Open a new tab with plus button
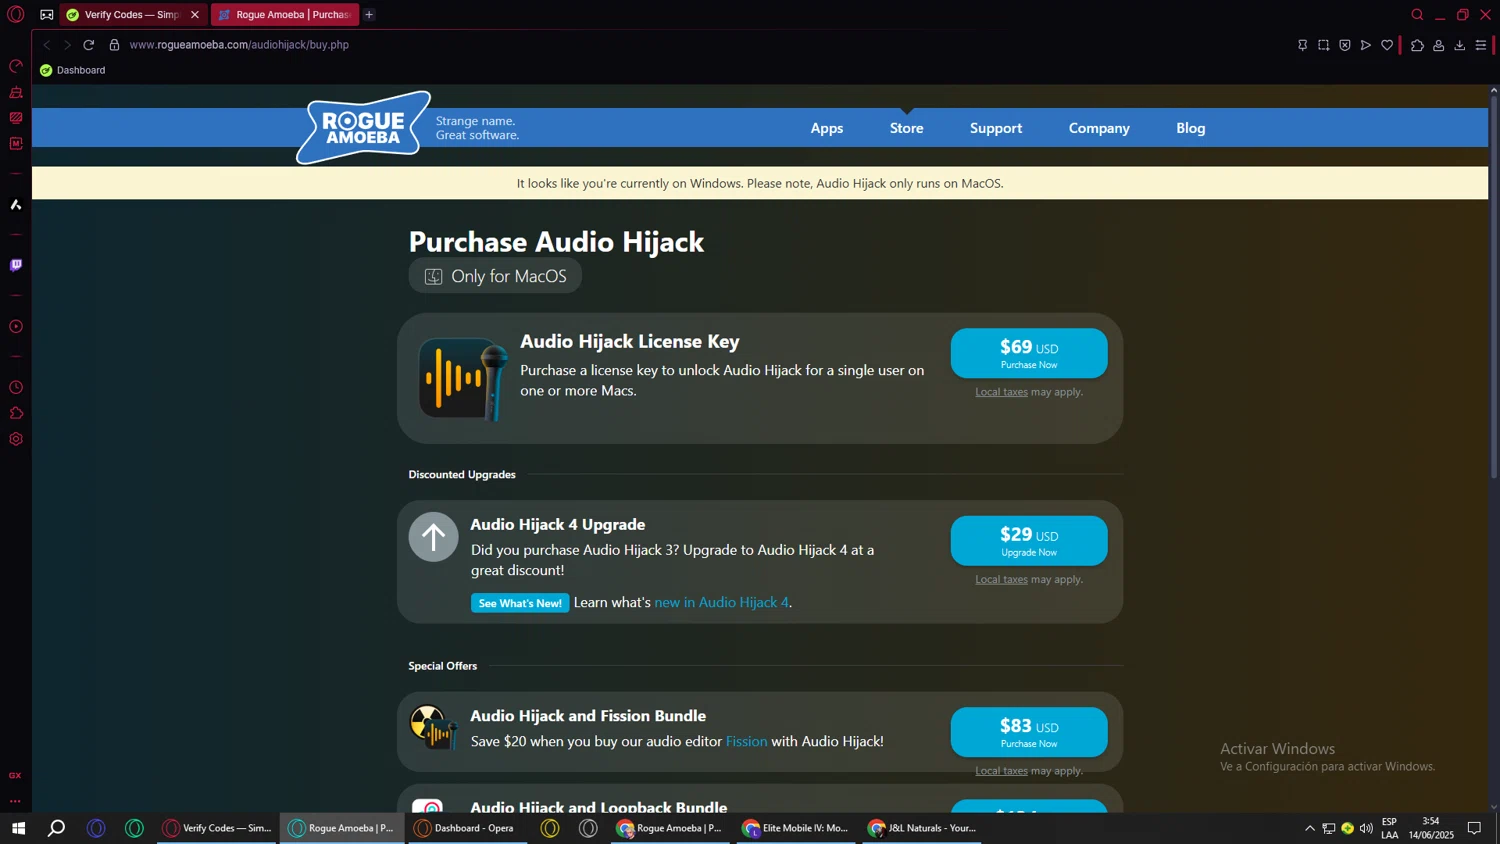This screenshot has width=1500, height=844. [x=369, y=15]
